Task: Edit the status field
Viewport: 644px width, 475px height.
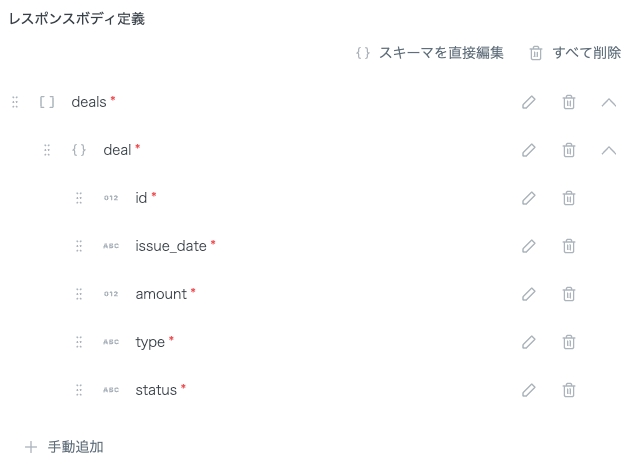Action: (529, 390)
